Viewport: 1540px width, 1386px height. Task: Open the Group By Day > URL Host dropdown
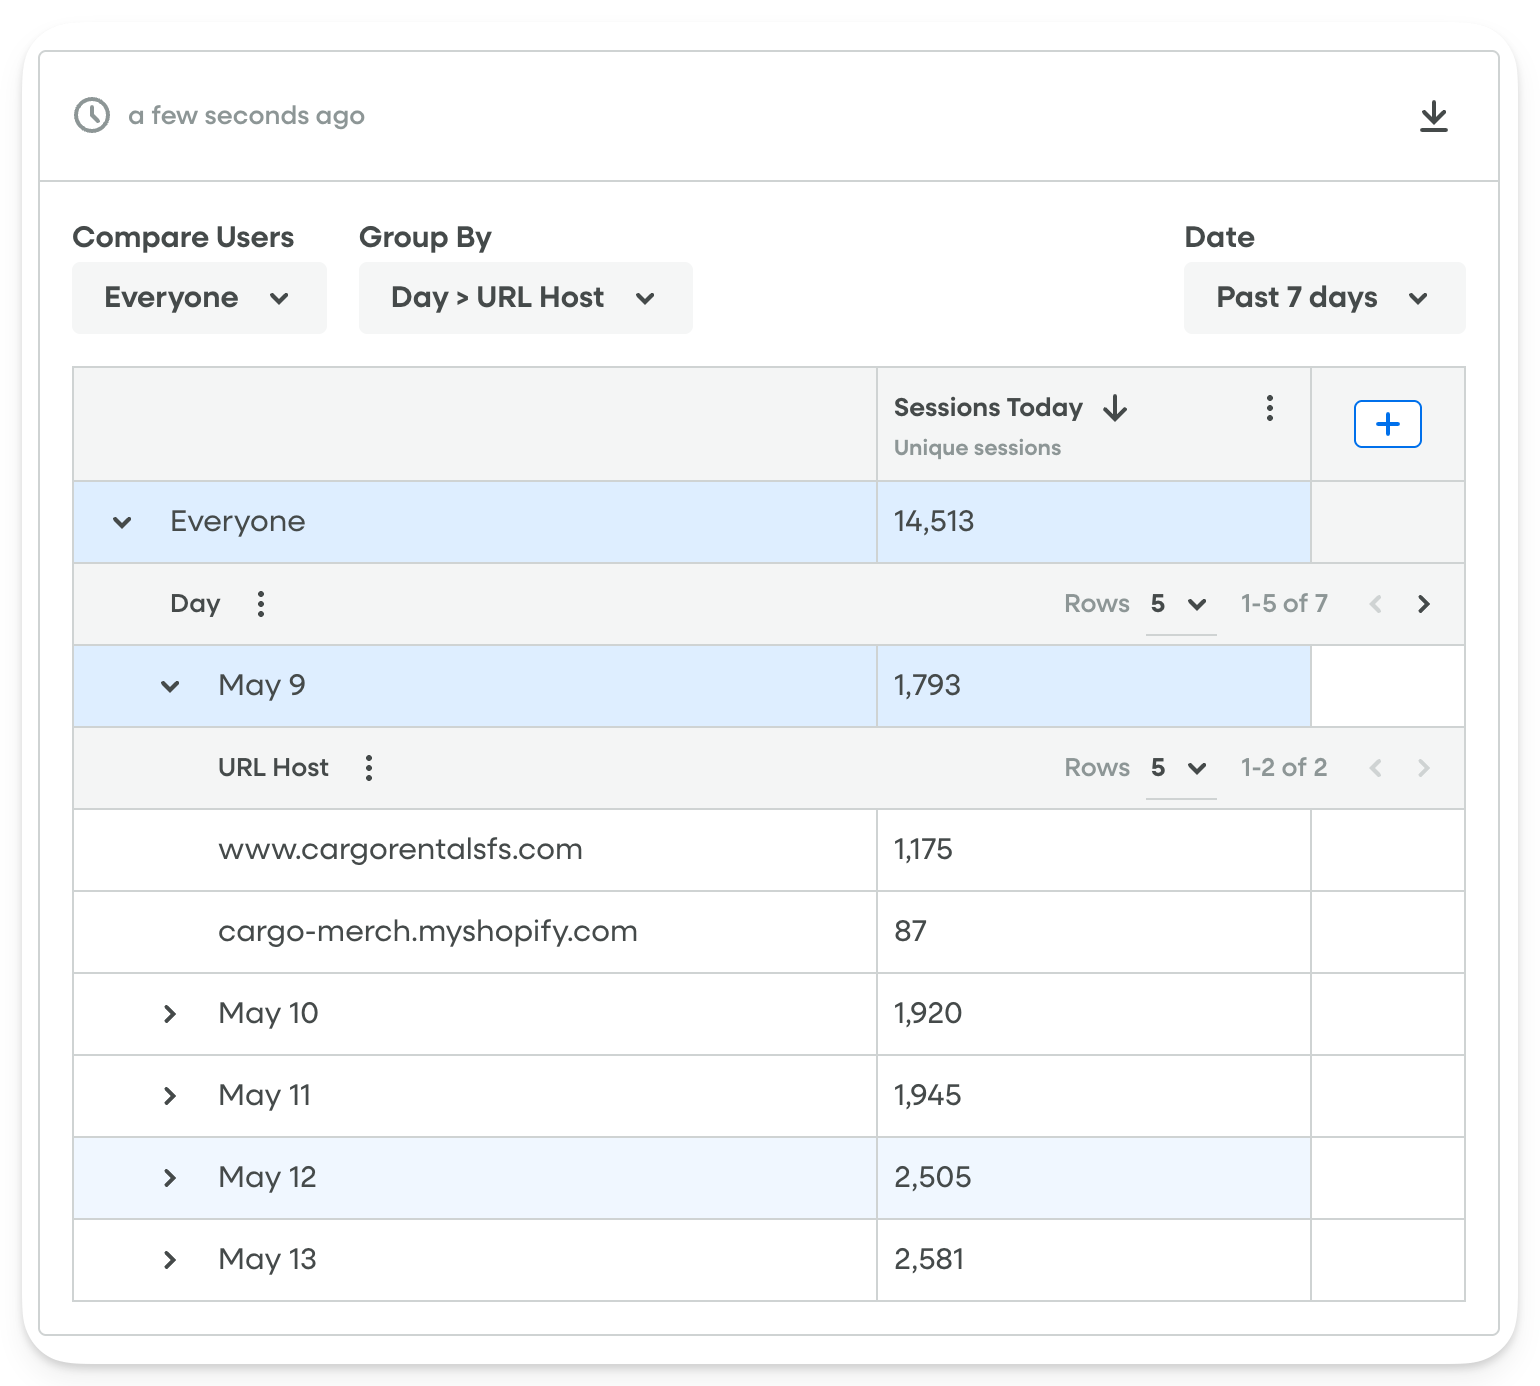525,298
